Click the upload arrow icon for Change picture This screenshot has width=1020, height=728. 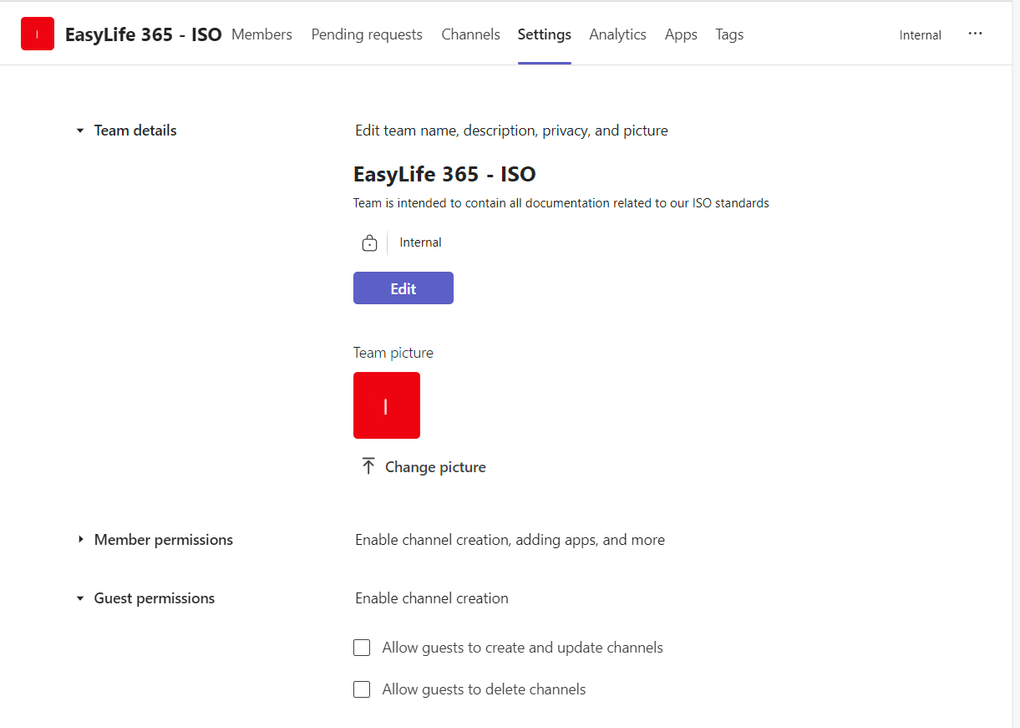(368, 466)
